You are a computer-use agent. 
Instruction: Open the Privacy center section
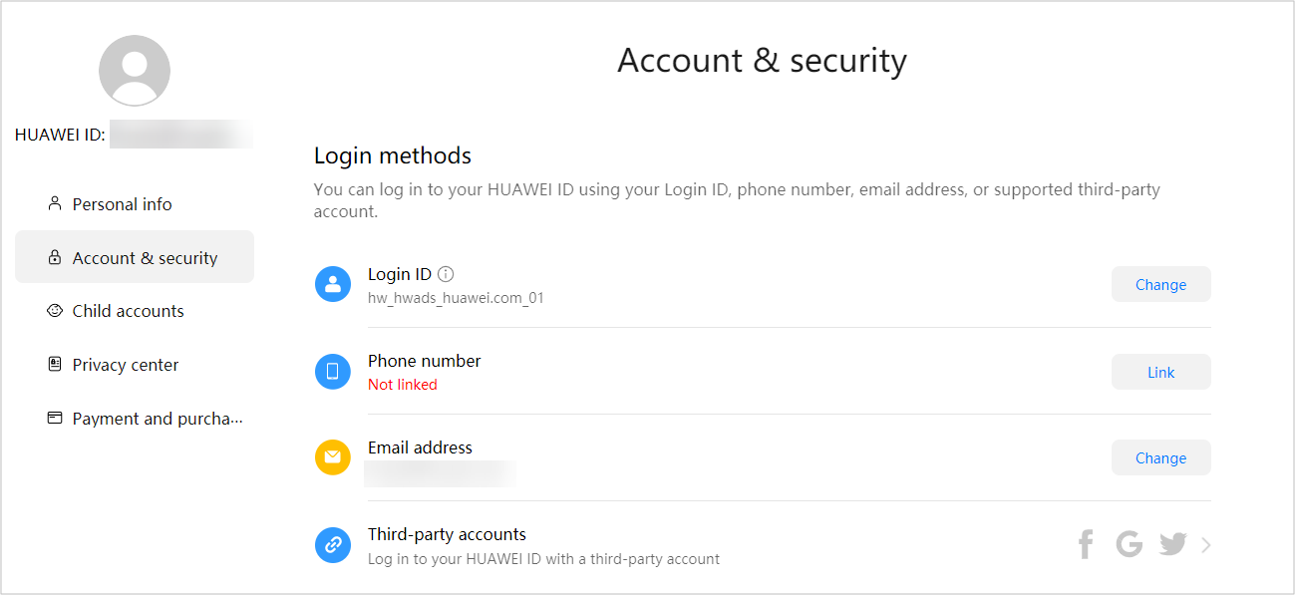[x=125, y=364]
